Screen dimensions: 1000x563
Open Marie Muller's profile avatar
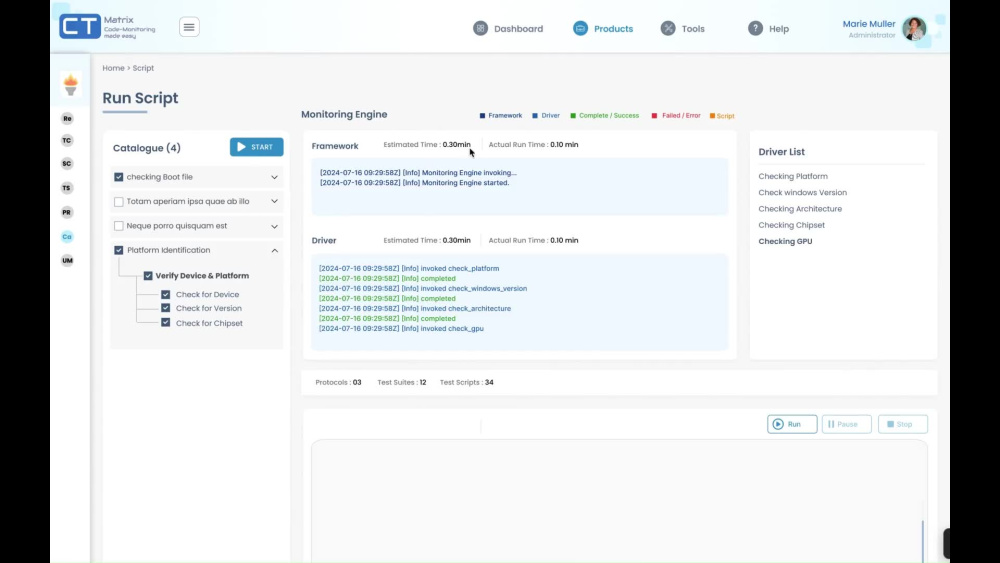point(914,29)
